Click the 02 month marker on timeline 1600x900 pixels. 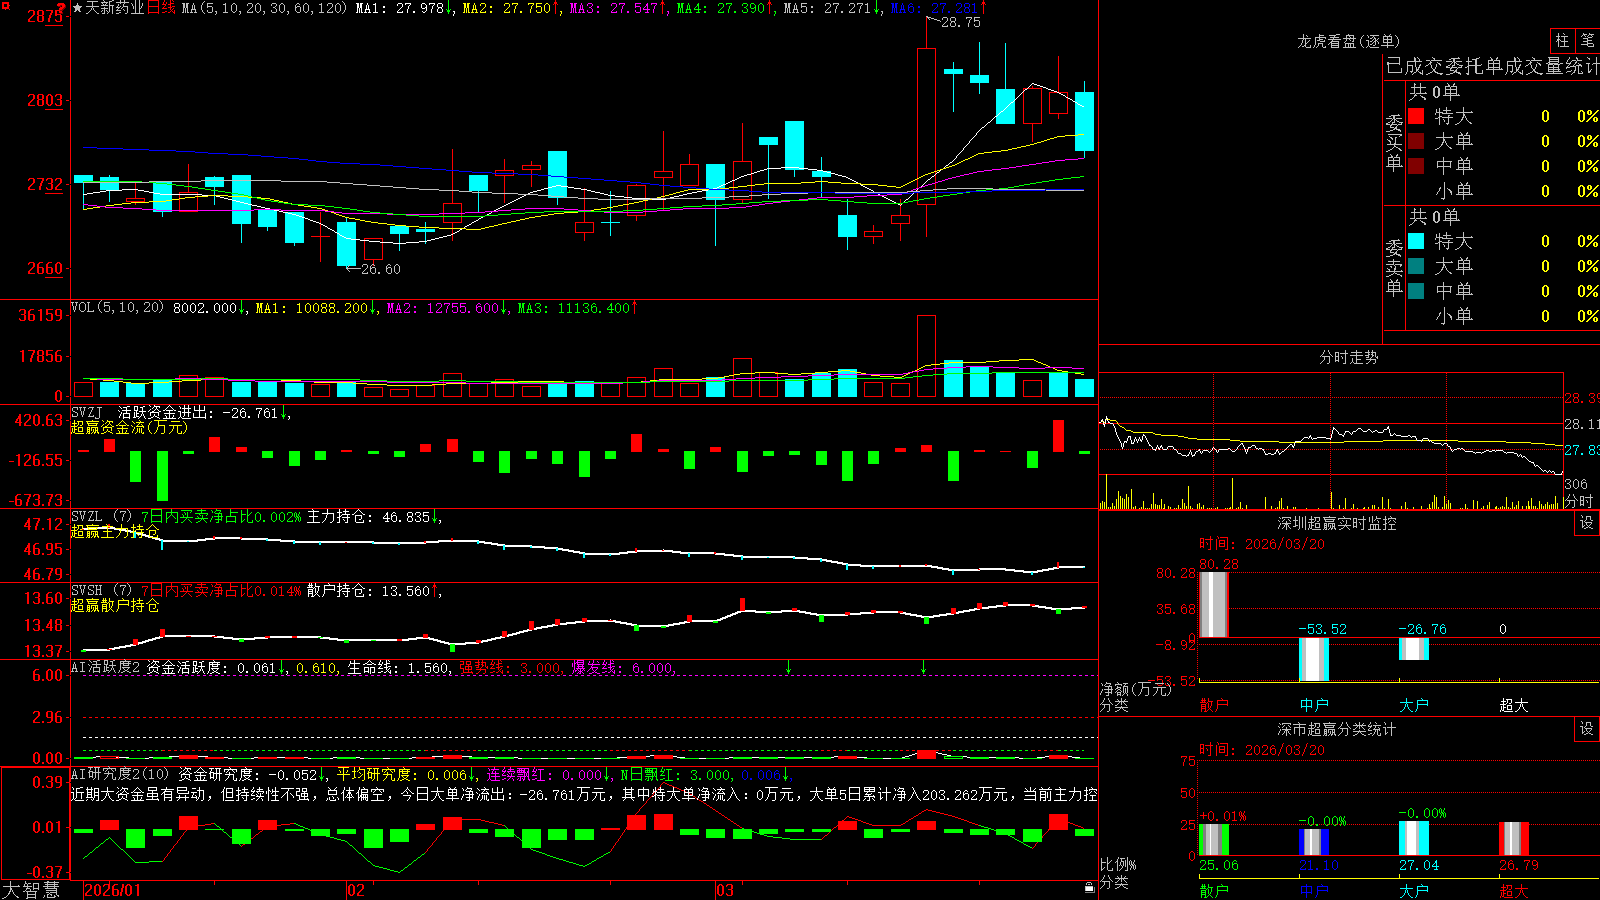355,890
